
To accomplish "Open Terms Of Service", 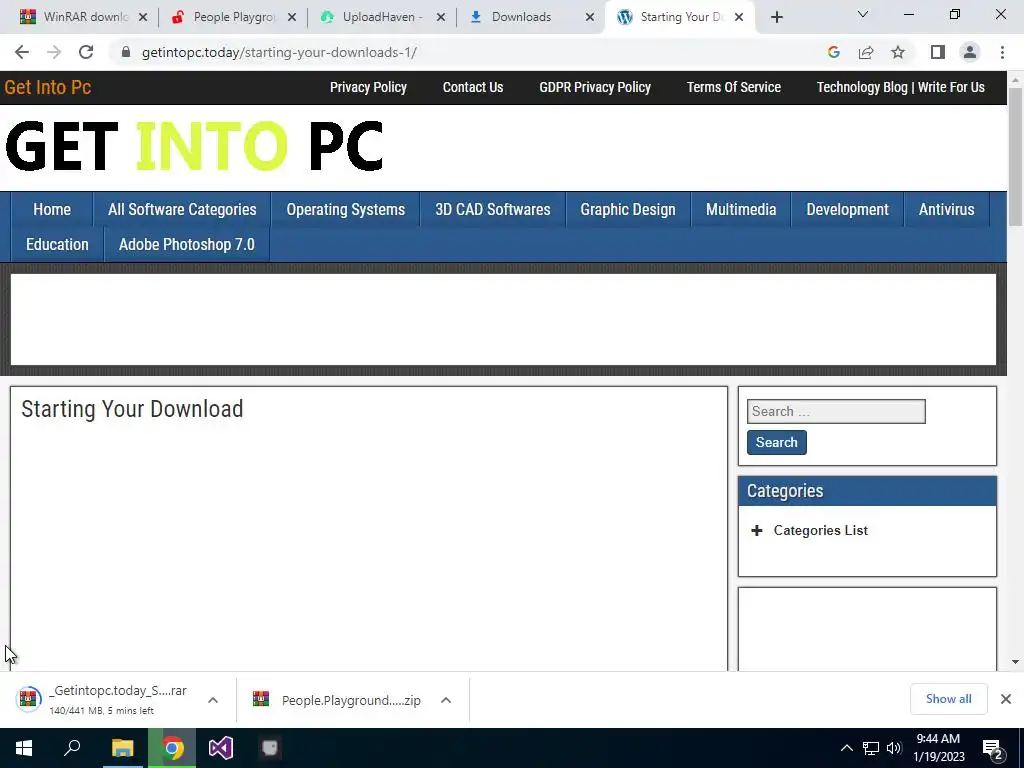I will click(733, 88).
